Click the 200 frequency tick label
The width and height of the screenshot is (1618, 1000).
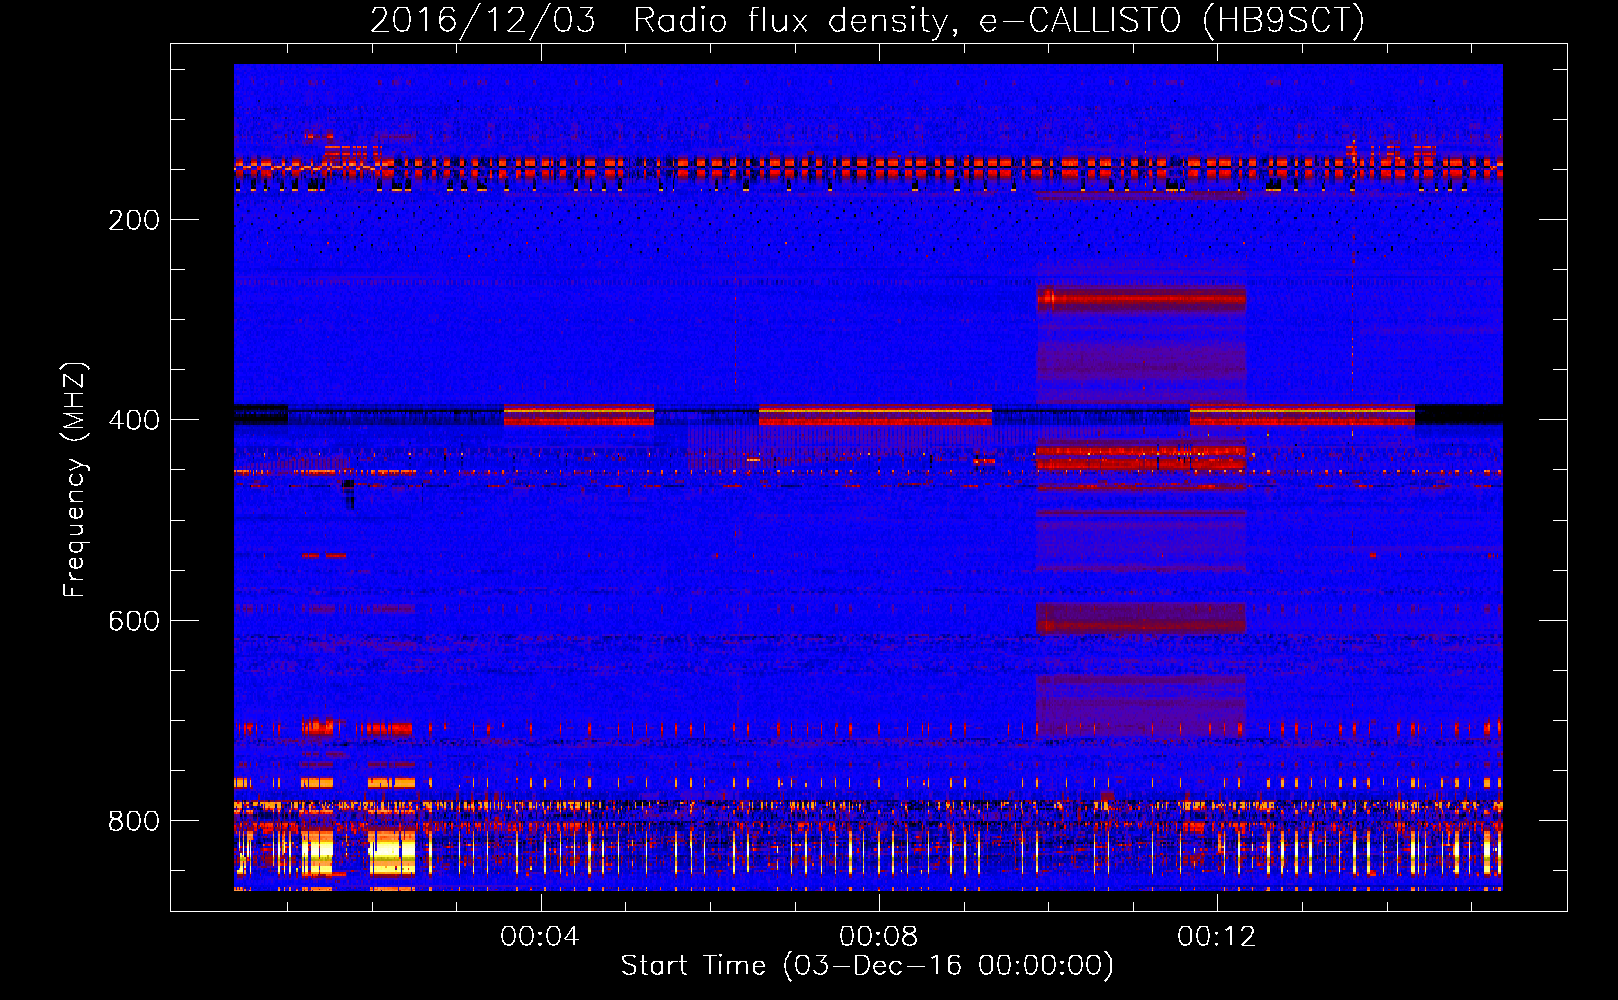(134, 220)
